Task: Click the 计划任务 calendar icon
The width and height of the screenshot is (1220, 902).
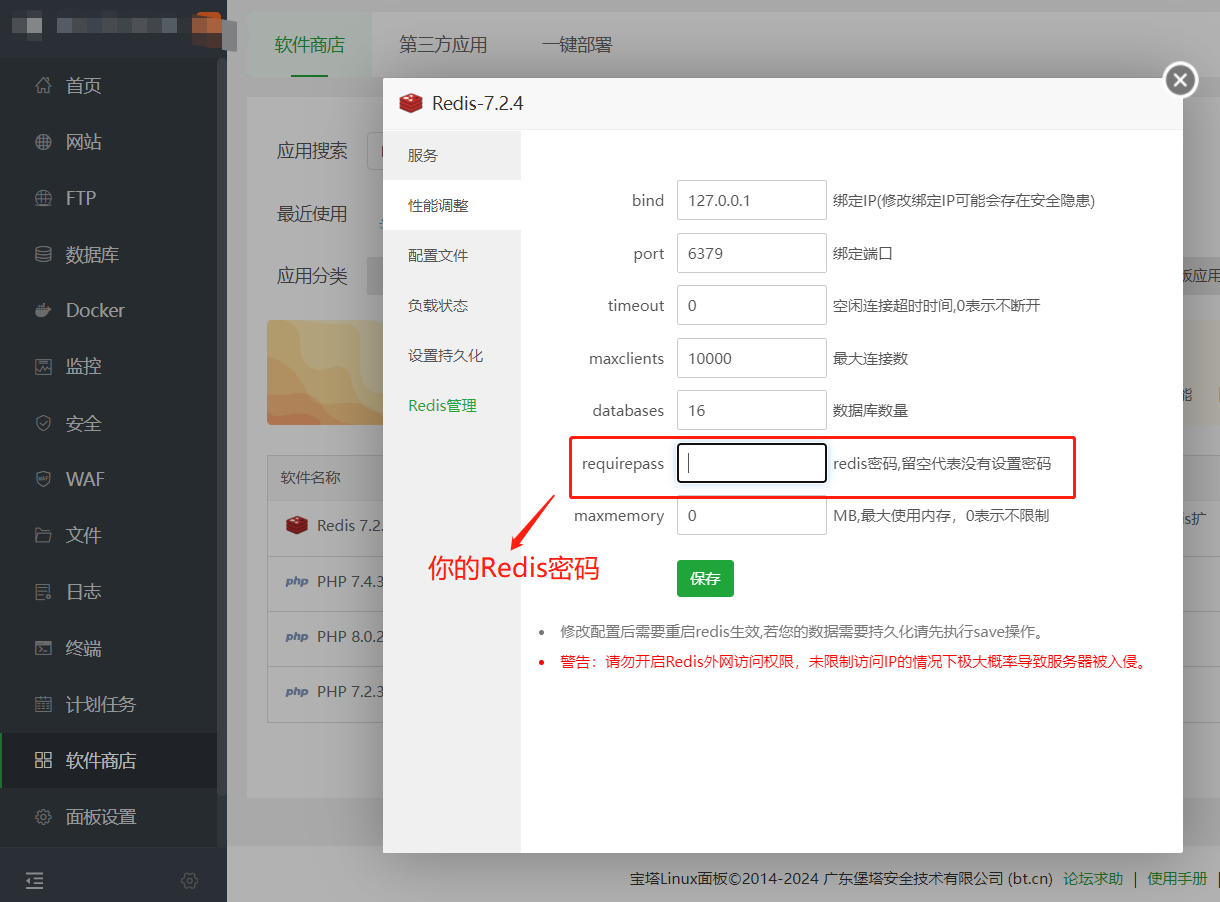Action: pyautogui.click(x=43, y=704)
